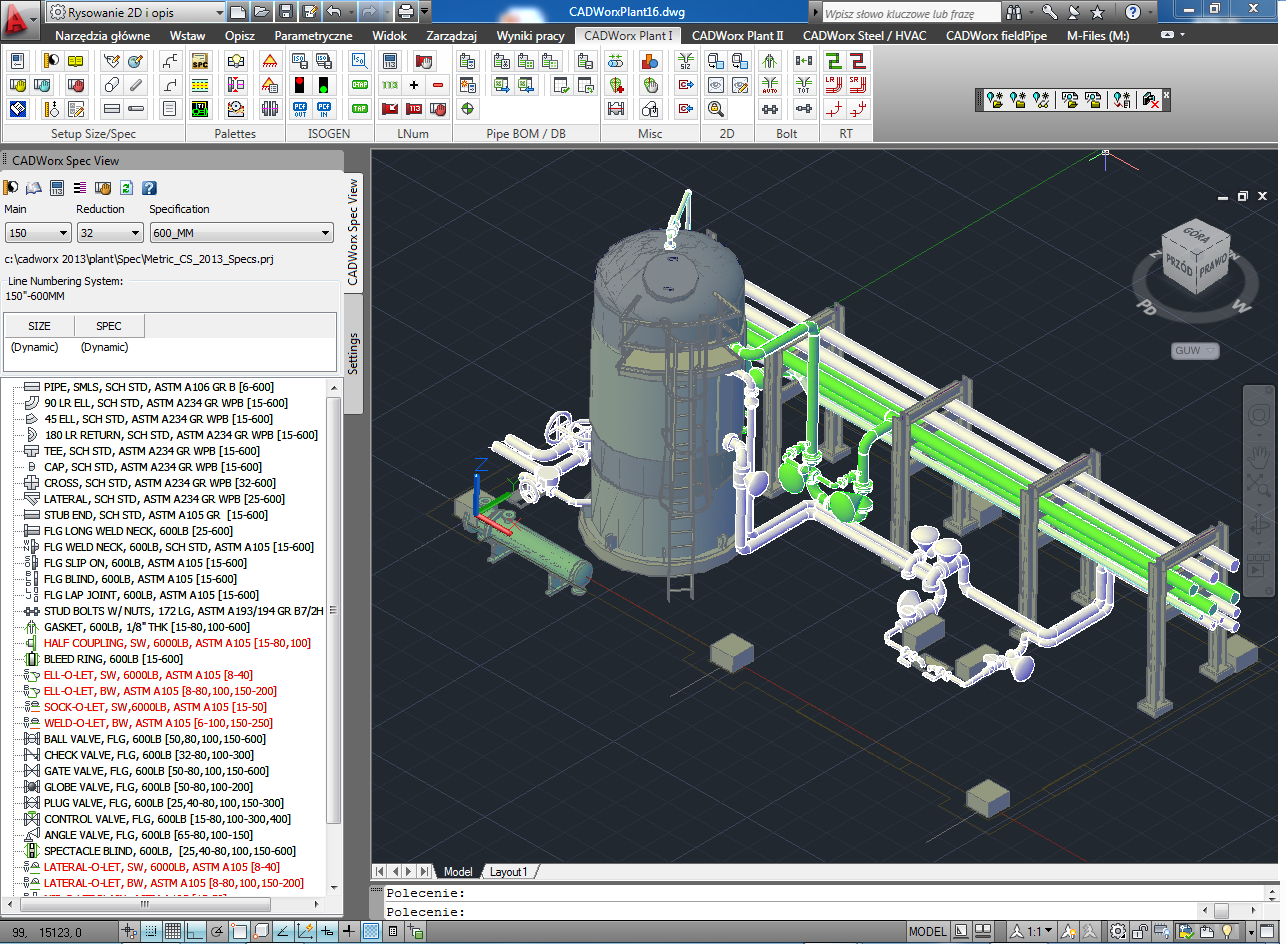Click the red minus icon in LNum panel

coord(438,85)
